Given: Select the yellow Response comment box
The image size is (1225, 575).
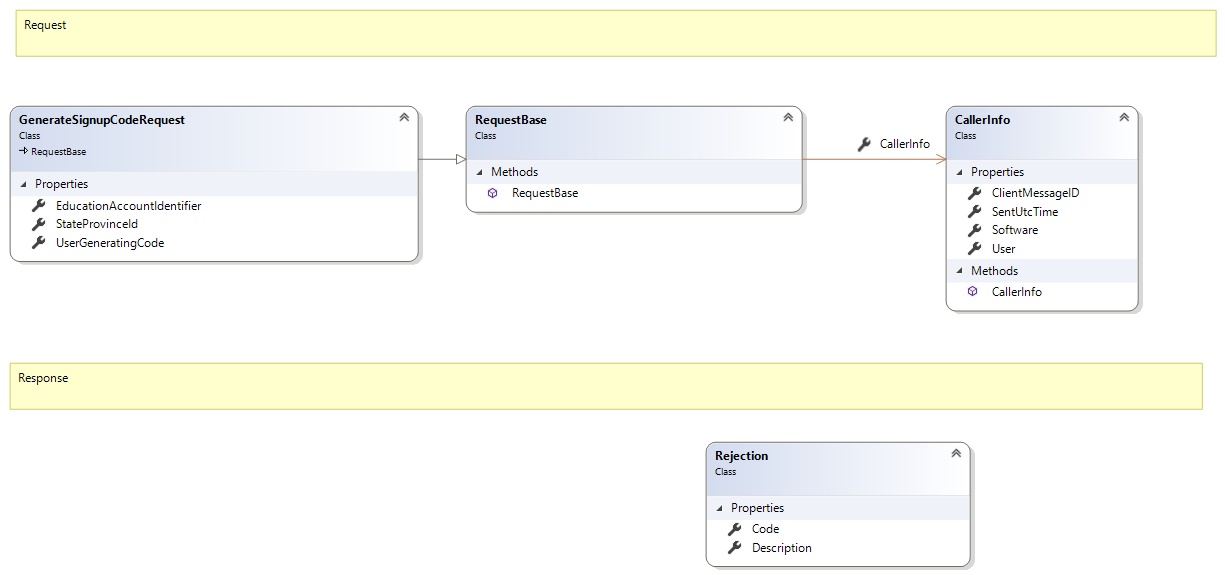Looking at the screenshot, I should 605,386.
